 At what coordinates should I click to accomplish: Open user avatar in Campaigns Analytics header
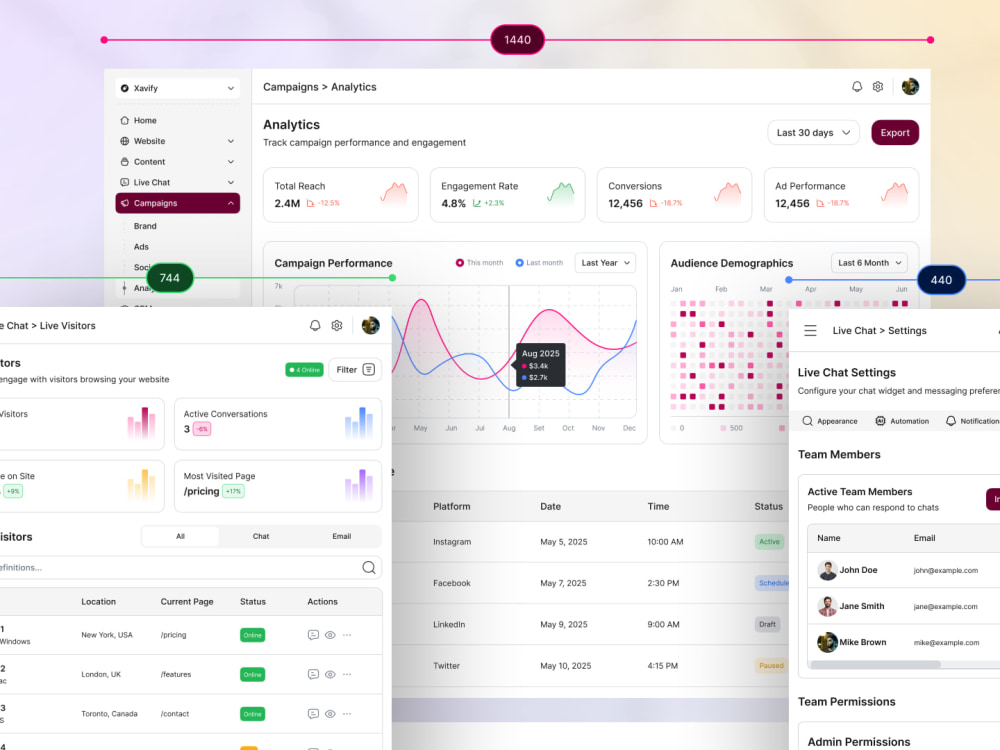click(x=910, y=87)
